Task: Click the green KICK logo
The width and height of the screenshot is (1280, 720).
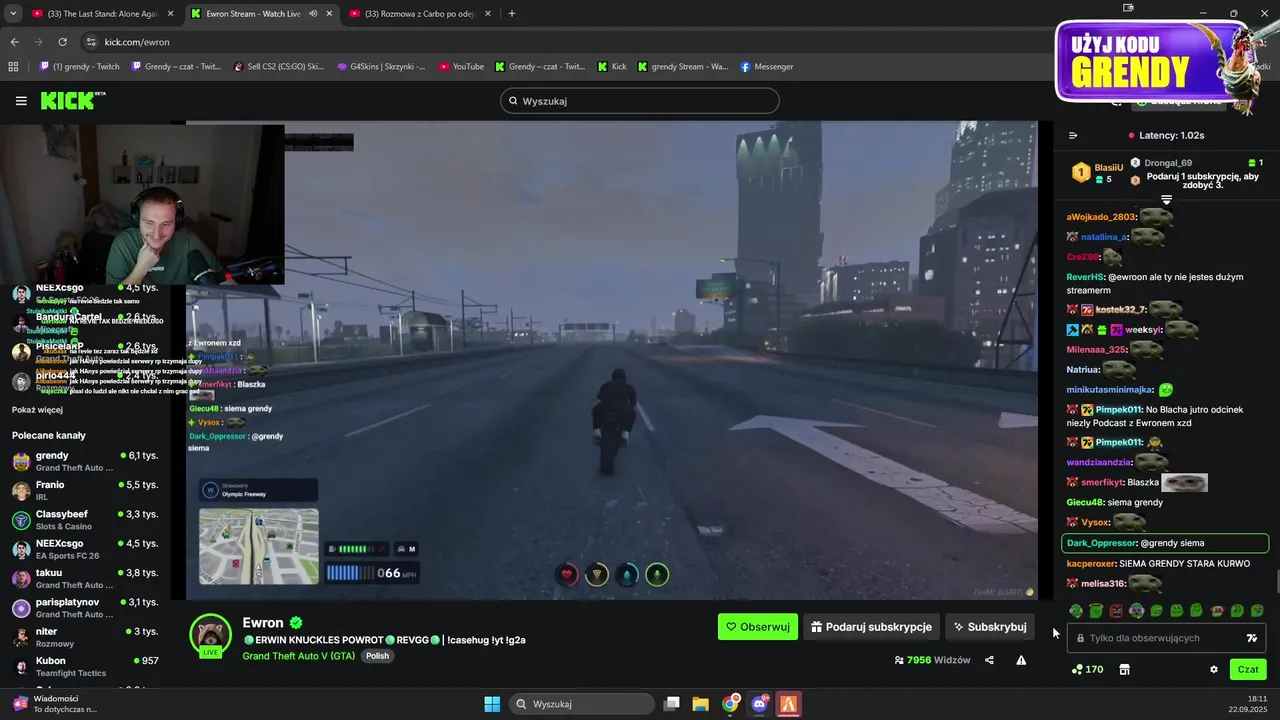Action: coord(72,100)
